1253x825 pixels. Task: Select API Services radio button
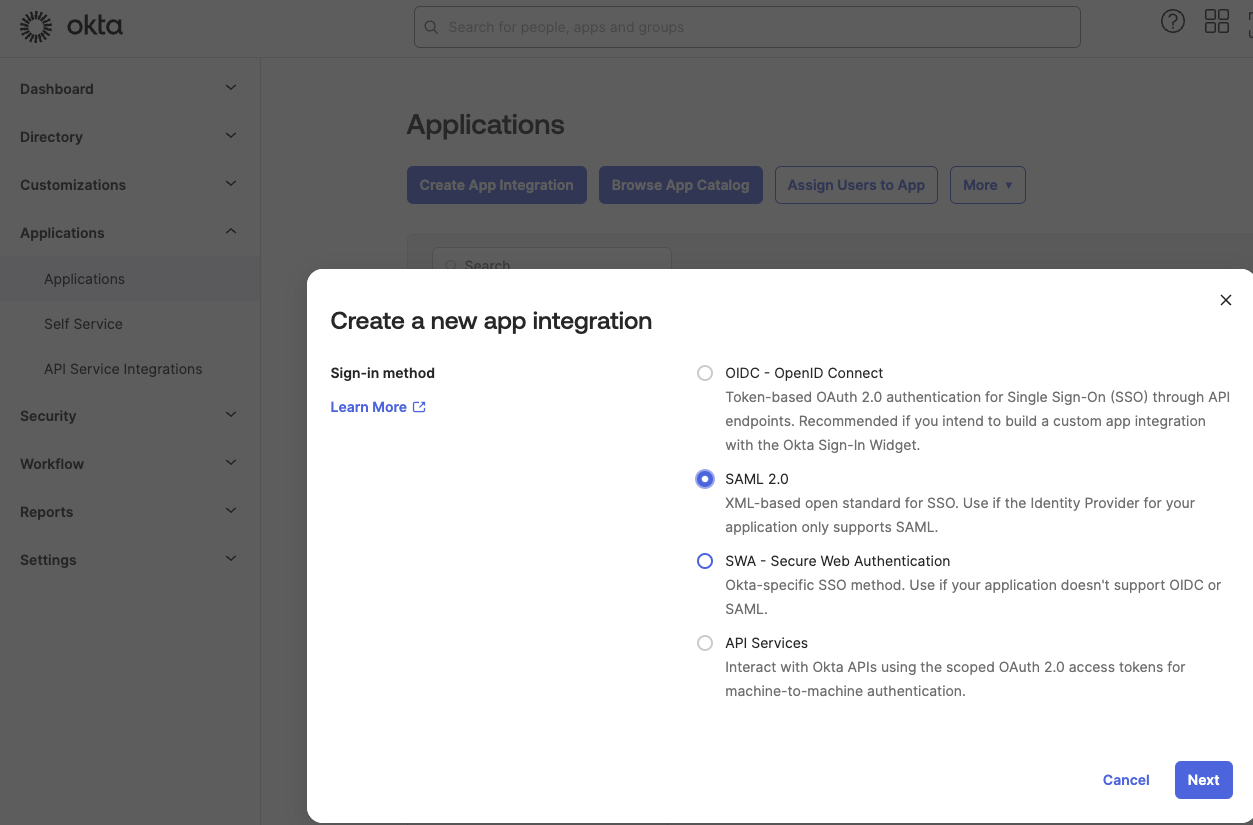pyautogui.click(x=705, y=643)
